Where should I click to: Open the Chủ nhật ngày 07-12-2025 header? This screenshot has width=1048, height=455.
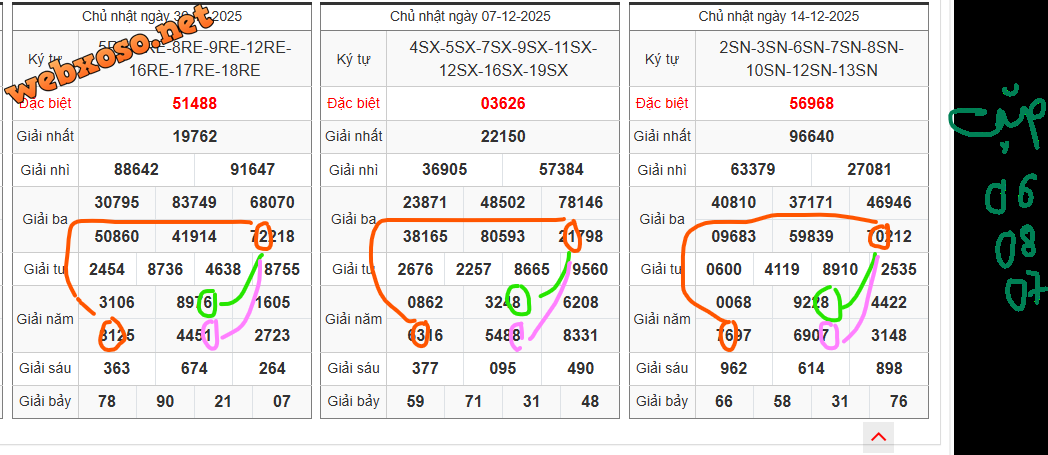[x=469, y=17]
